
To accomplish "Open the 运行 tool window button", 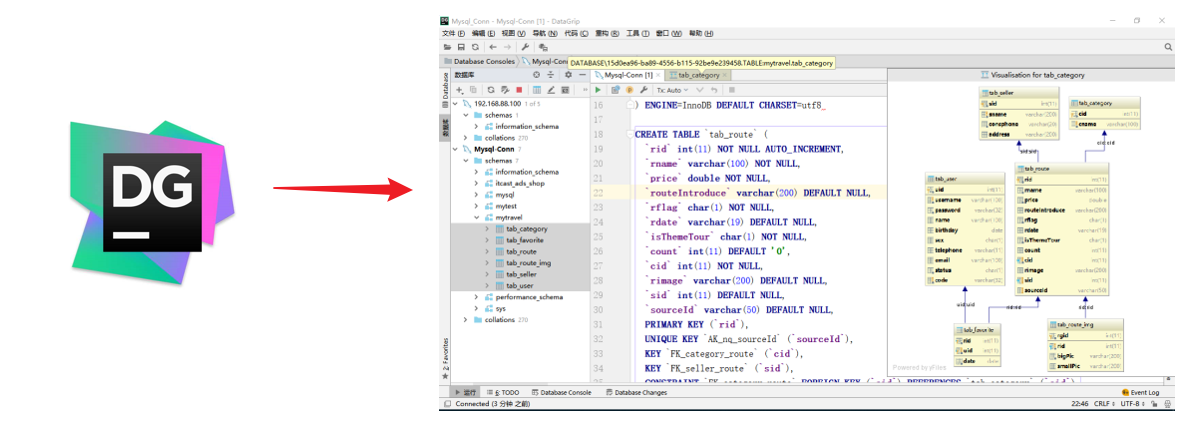I will 465,393.
